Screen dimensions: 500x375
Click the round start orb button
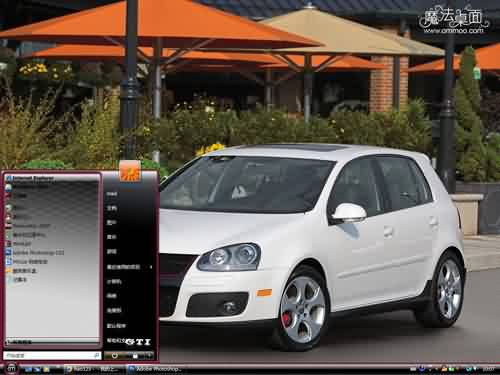coord(11,368)
